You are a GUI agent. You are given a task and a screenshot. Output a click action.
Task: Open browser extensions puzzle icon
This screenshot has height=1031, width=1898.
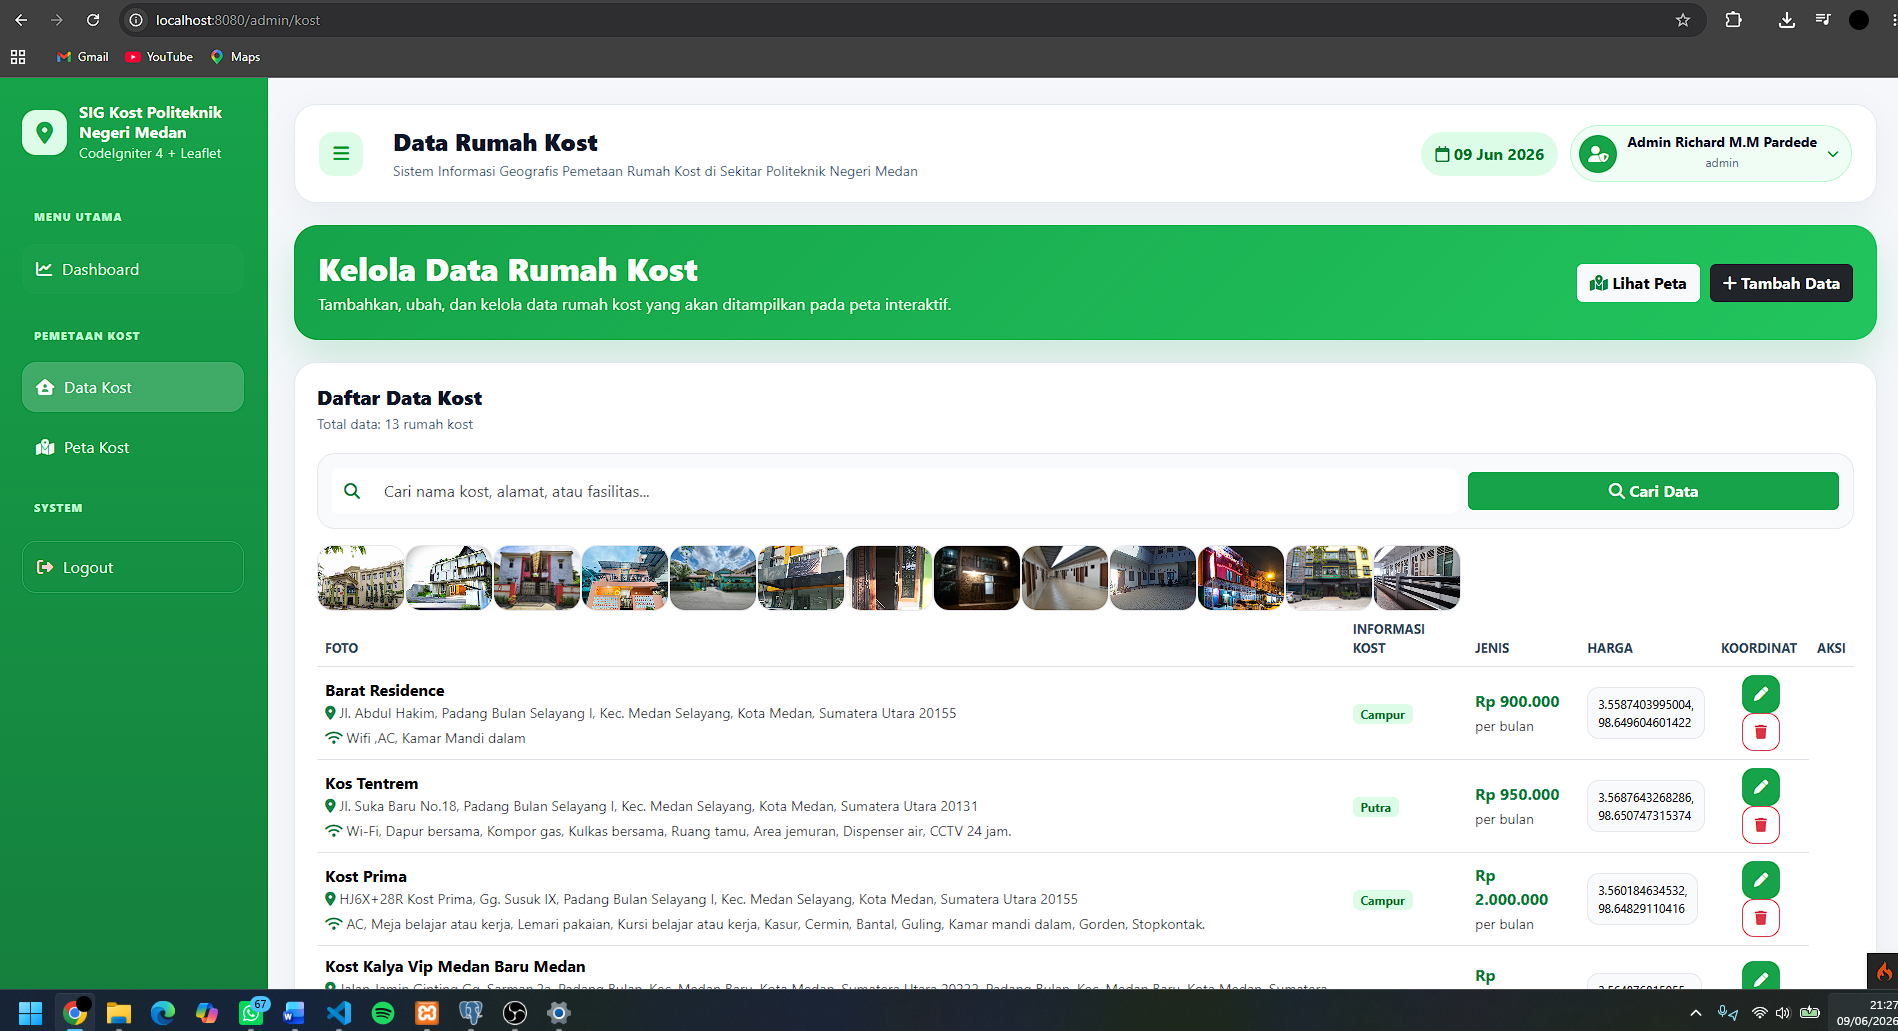click(1734, 20)
